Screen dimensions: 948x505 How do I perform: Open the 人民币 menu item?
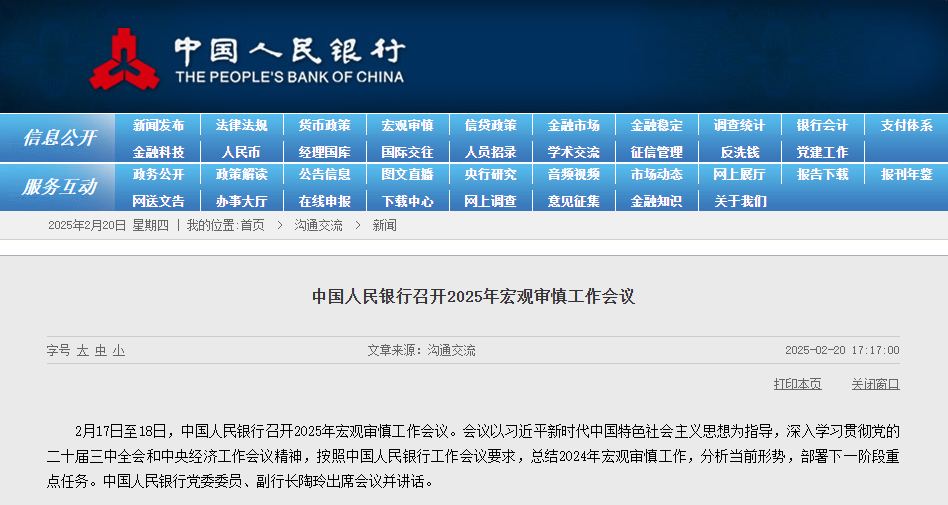tap(241, 152)
